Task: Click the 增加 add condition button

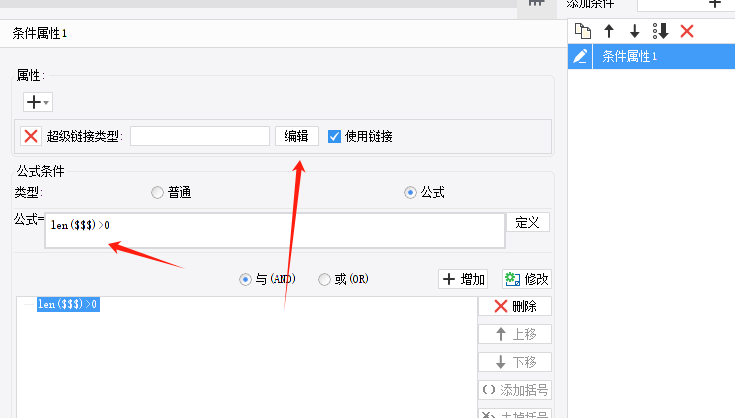Action: [463, 279]
